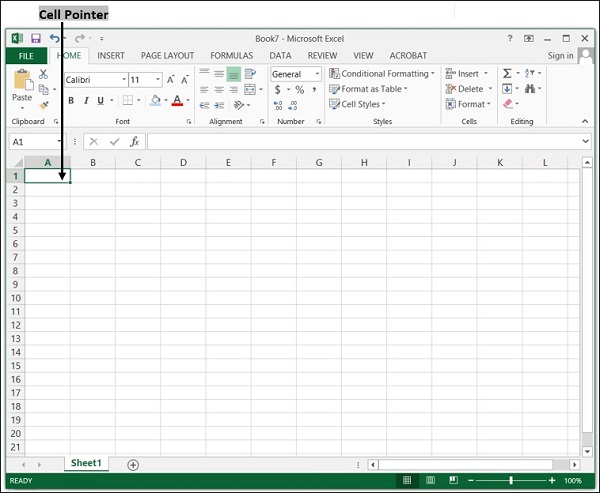Image resolution: width=600 pixels, height=493 pixels.
Task: Toggle center text alignment
Action: point(219,90)
